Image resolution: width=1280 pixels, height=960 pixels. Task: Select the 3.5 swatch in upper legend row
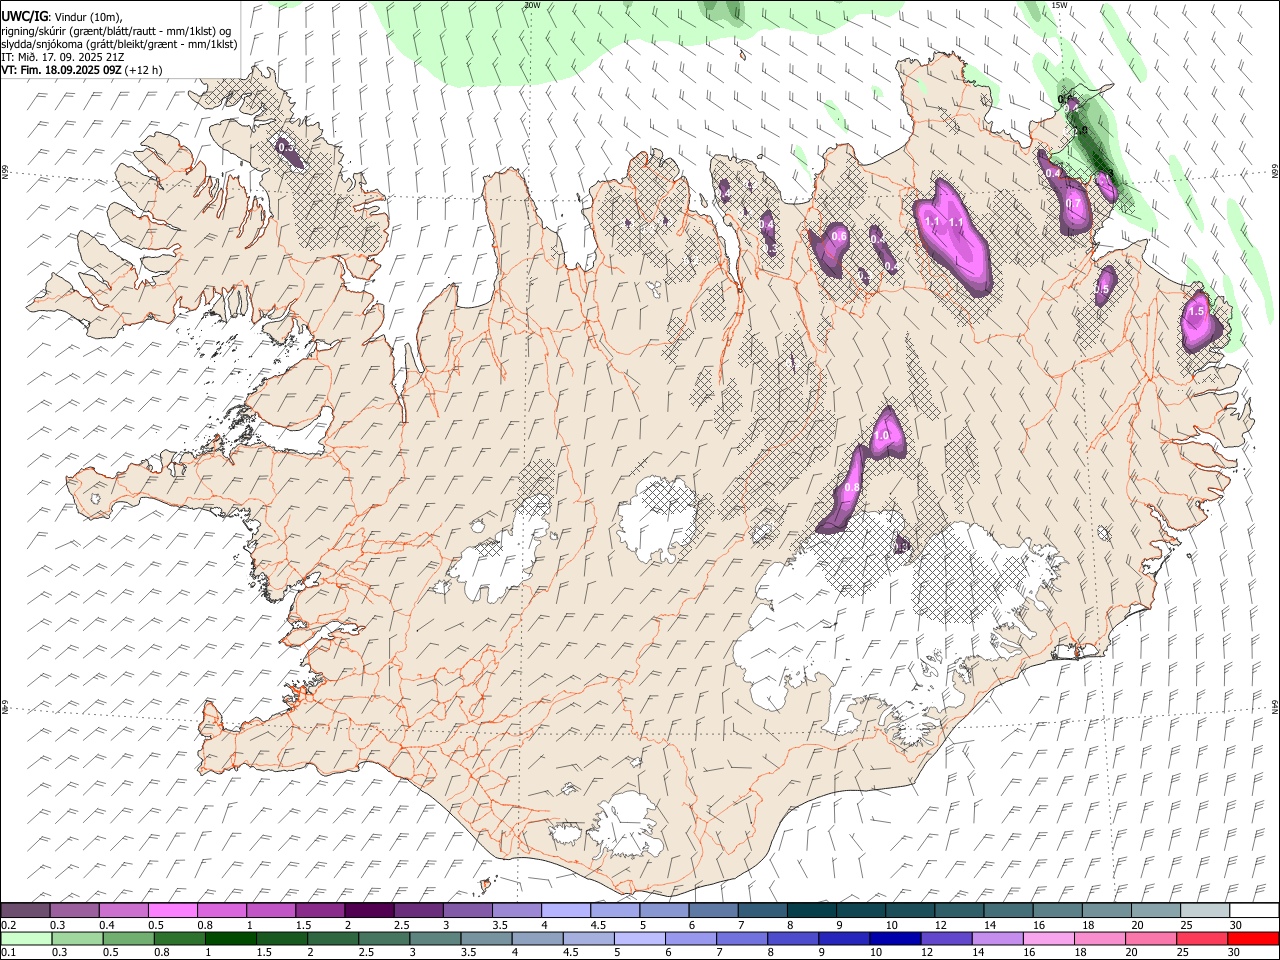[516, 911]
